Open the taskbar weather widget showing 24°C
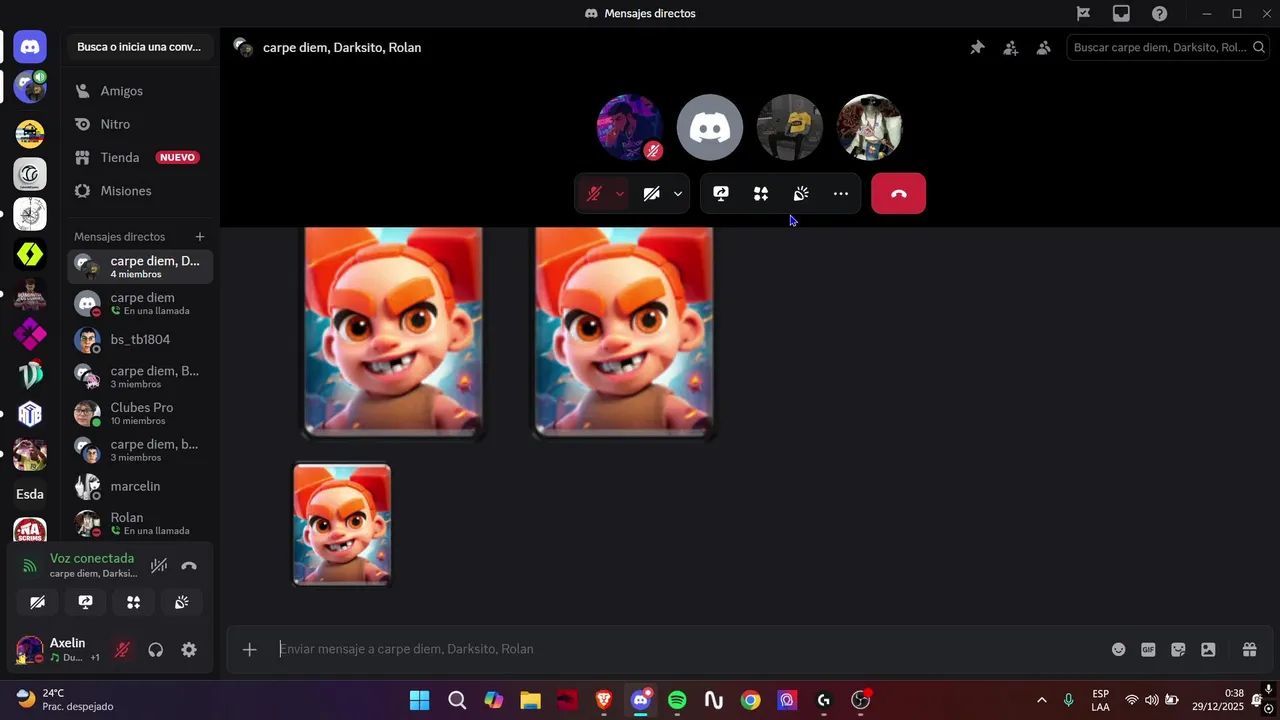 pos(66,700)
